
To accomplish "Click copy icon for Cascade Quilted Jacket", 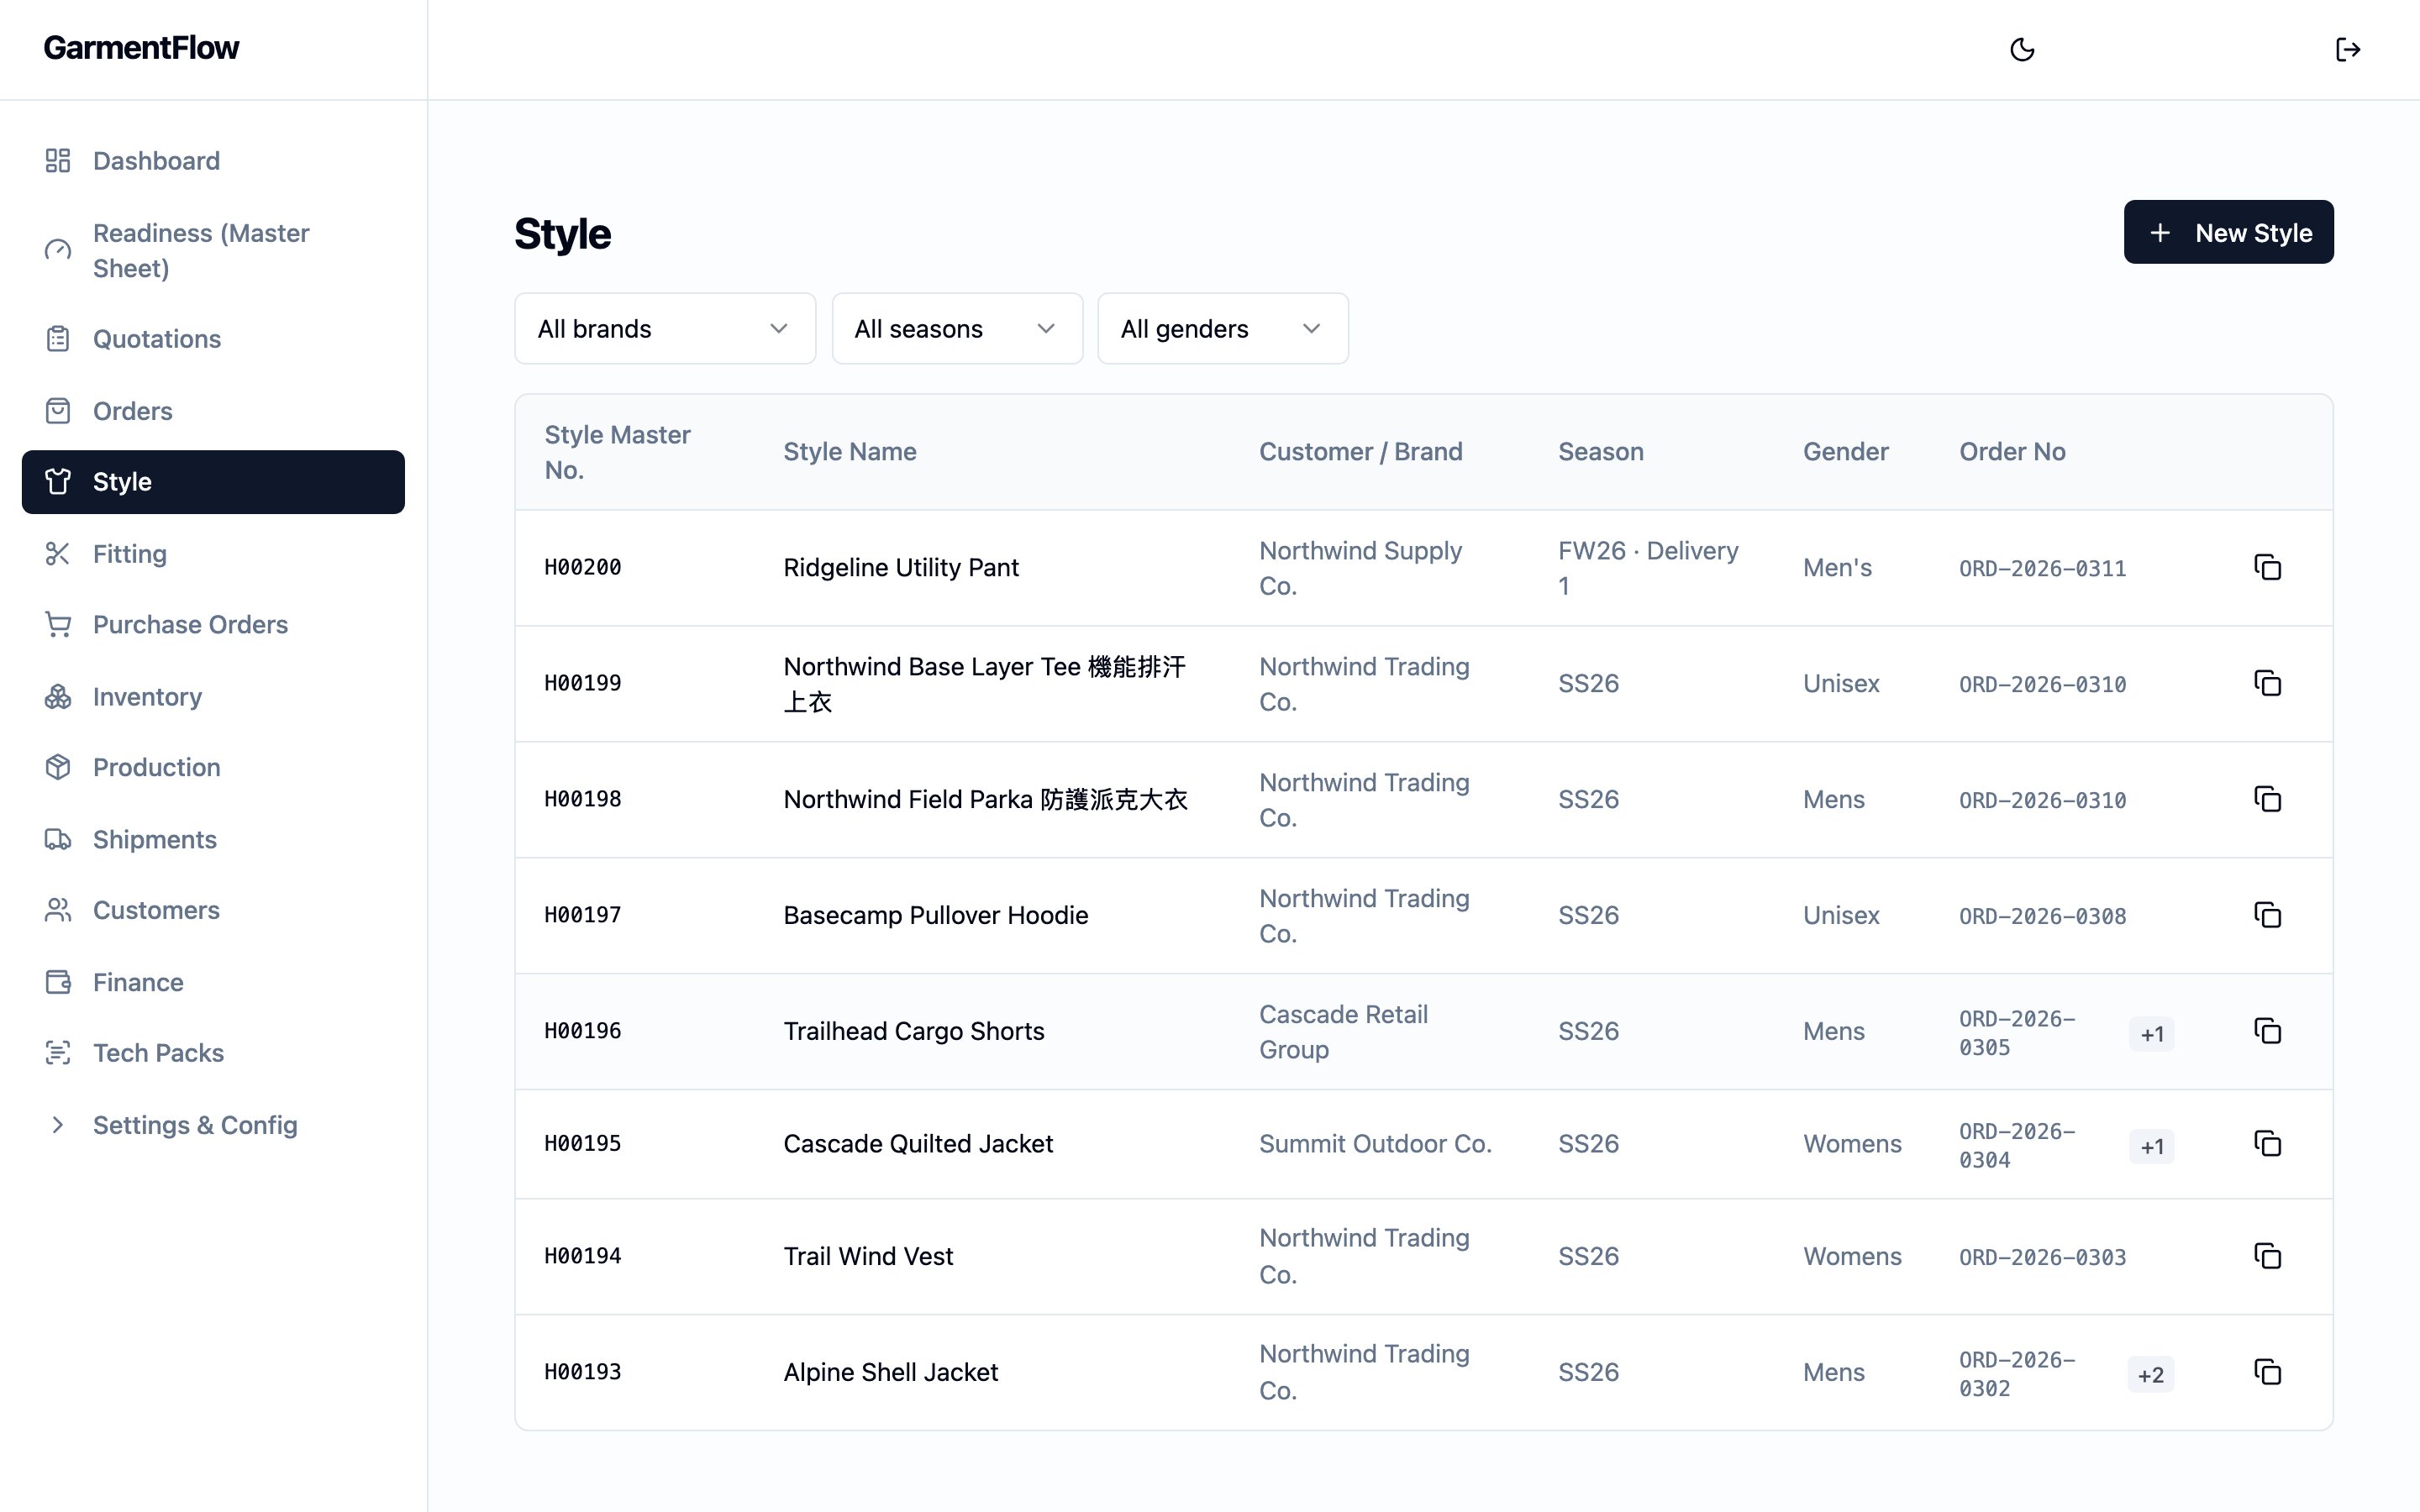I will pos(2267,1143).
